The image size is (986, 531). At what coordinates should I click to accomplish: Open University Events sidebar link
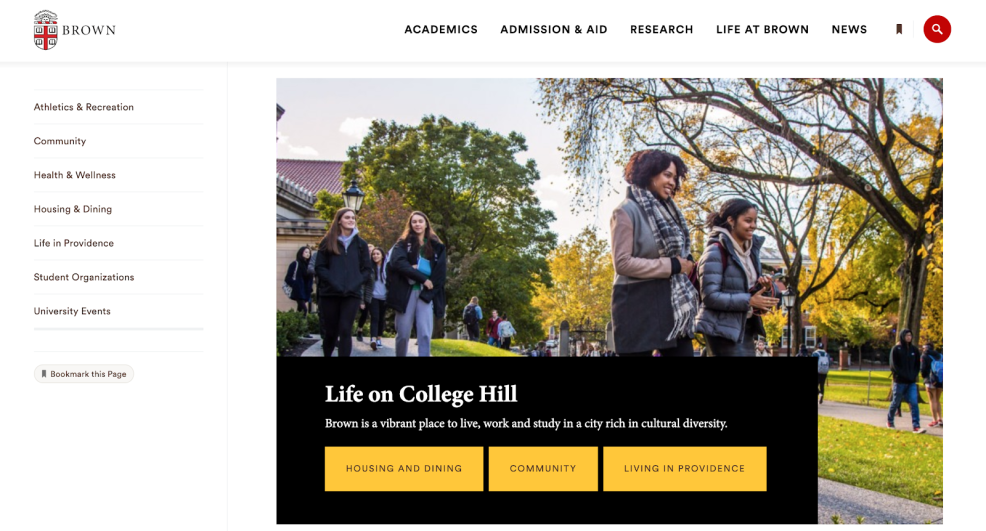coord(72,311)
